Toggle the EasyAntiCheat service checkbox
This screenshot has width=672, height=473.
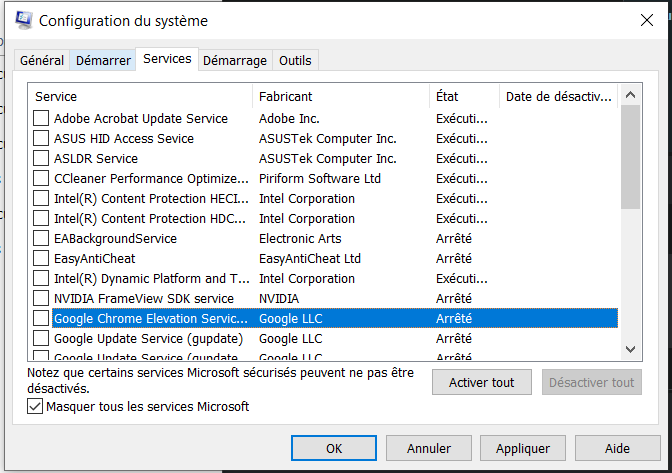tap(41, 258)
